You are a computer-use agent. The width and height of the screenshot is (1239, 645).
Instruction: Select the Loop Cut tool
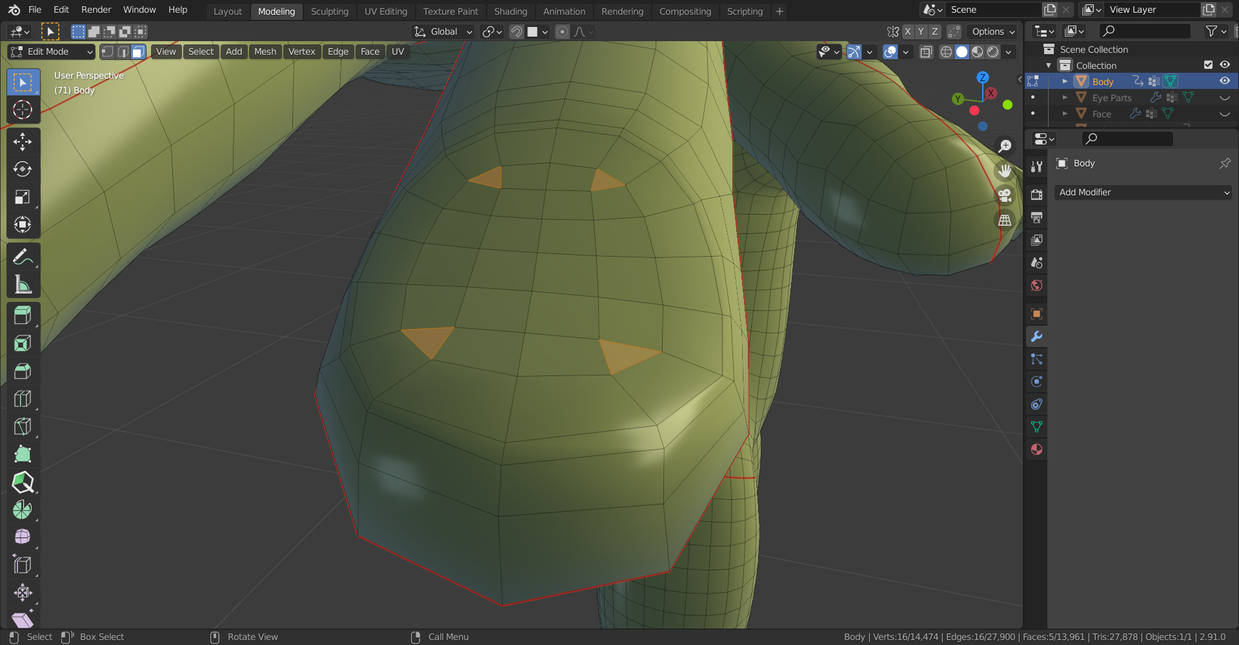(x=22, y=399)
